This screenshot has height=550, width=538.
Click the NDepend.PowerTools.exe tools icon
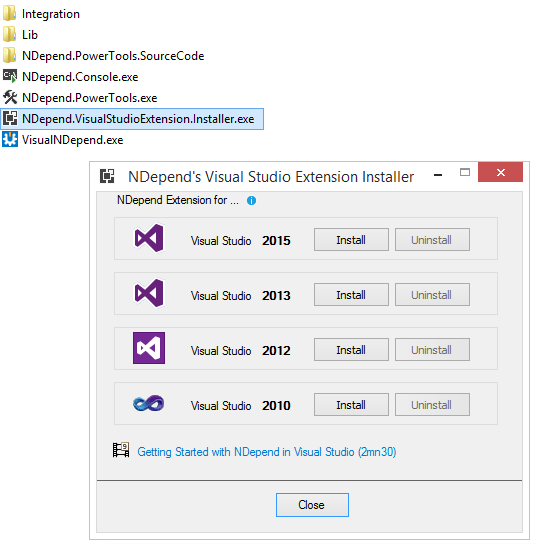point(10,98)
